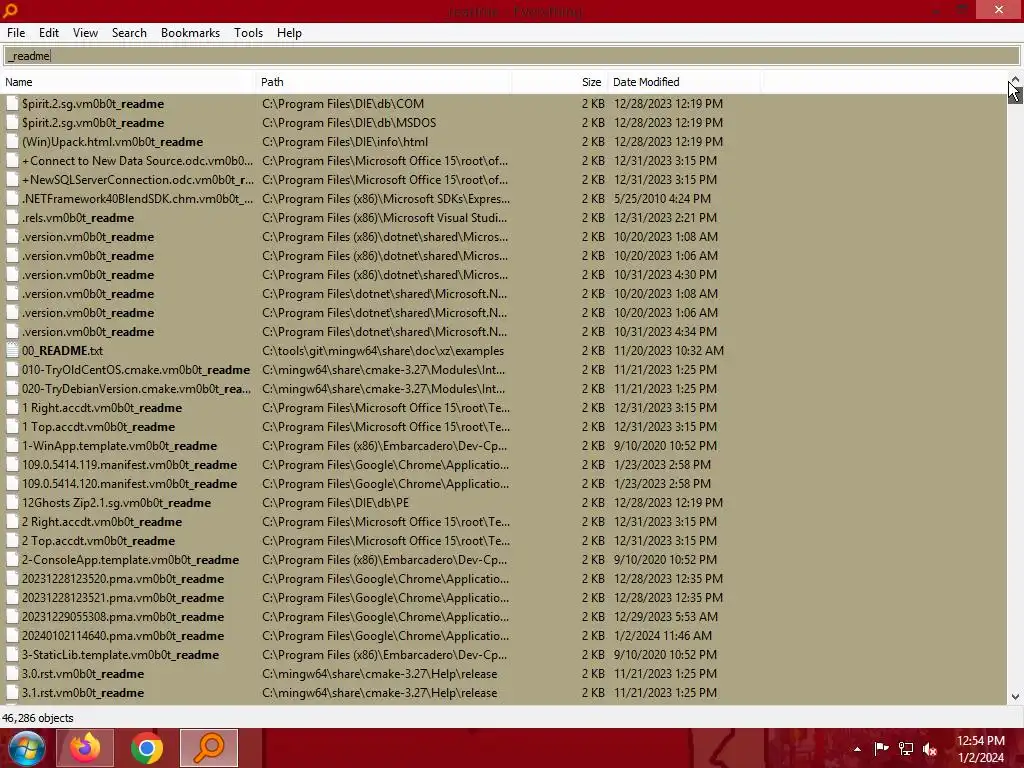Click file icon of 1-WinApp.template.vm0b0t_readme
This screenshot has height=768, width=1024.
(x=12, y=445)
